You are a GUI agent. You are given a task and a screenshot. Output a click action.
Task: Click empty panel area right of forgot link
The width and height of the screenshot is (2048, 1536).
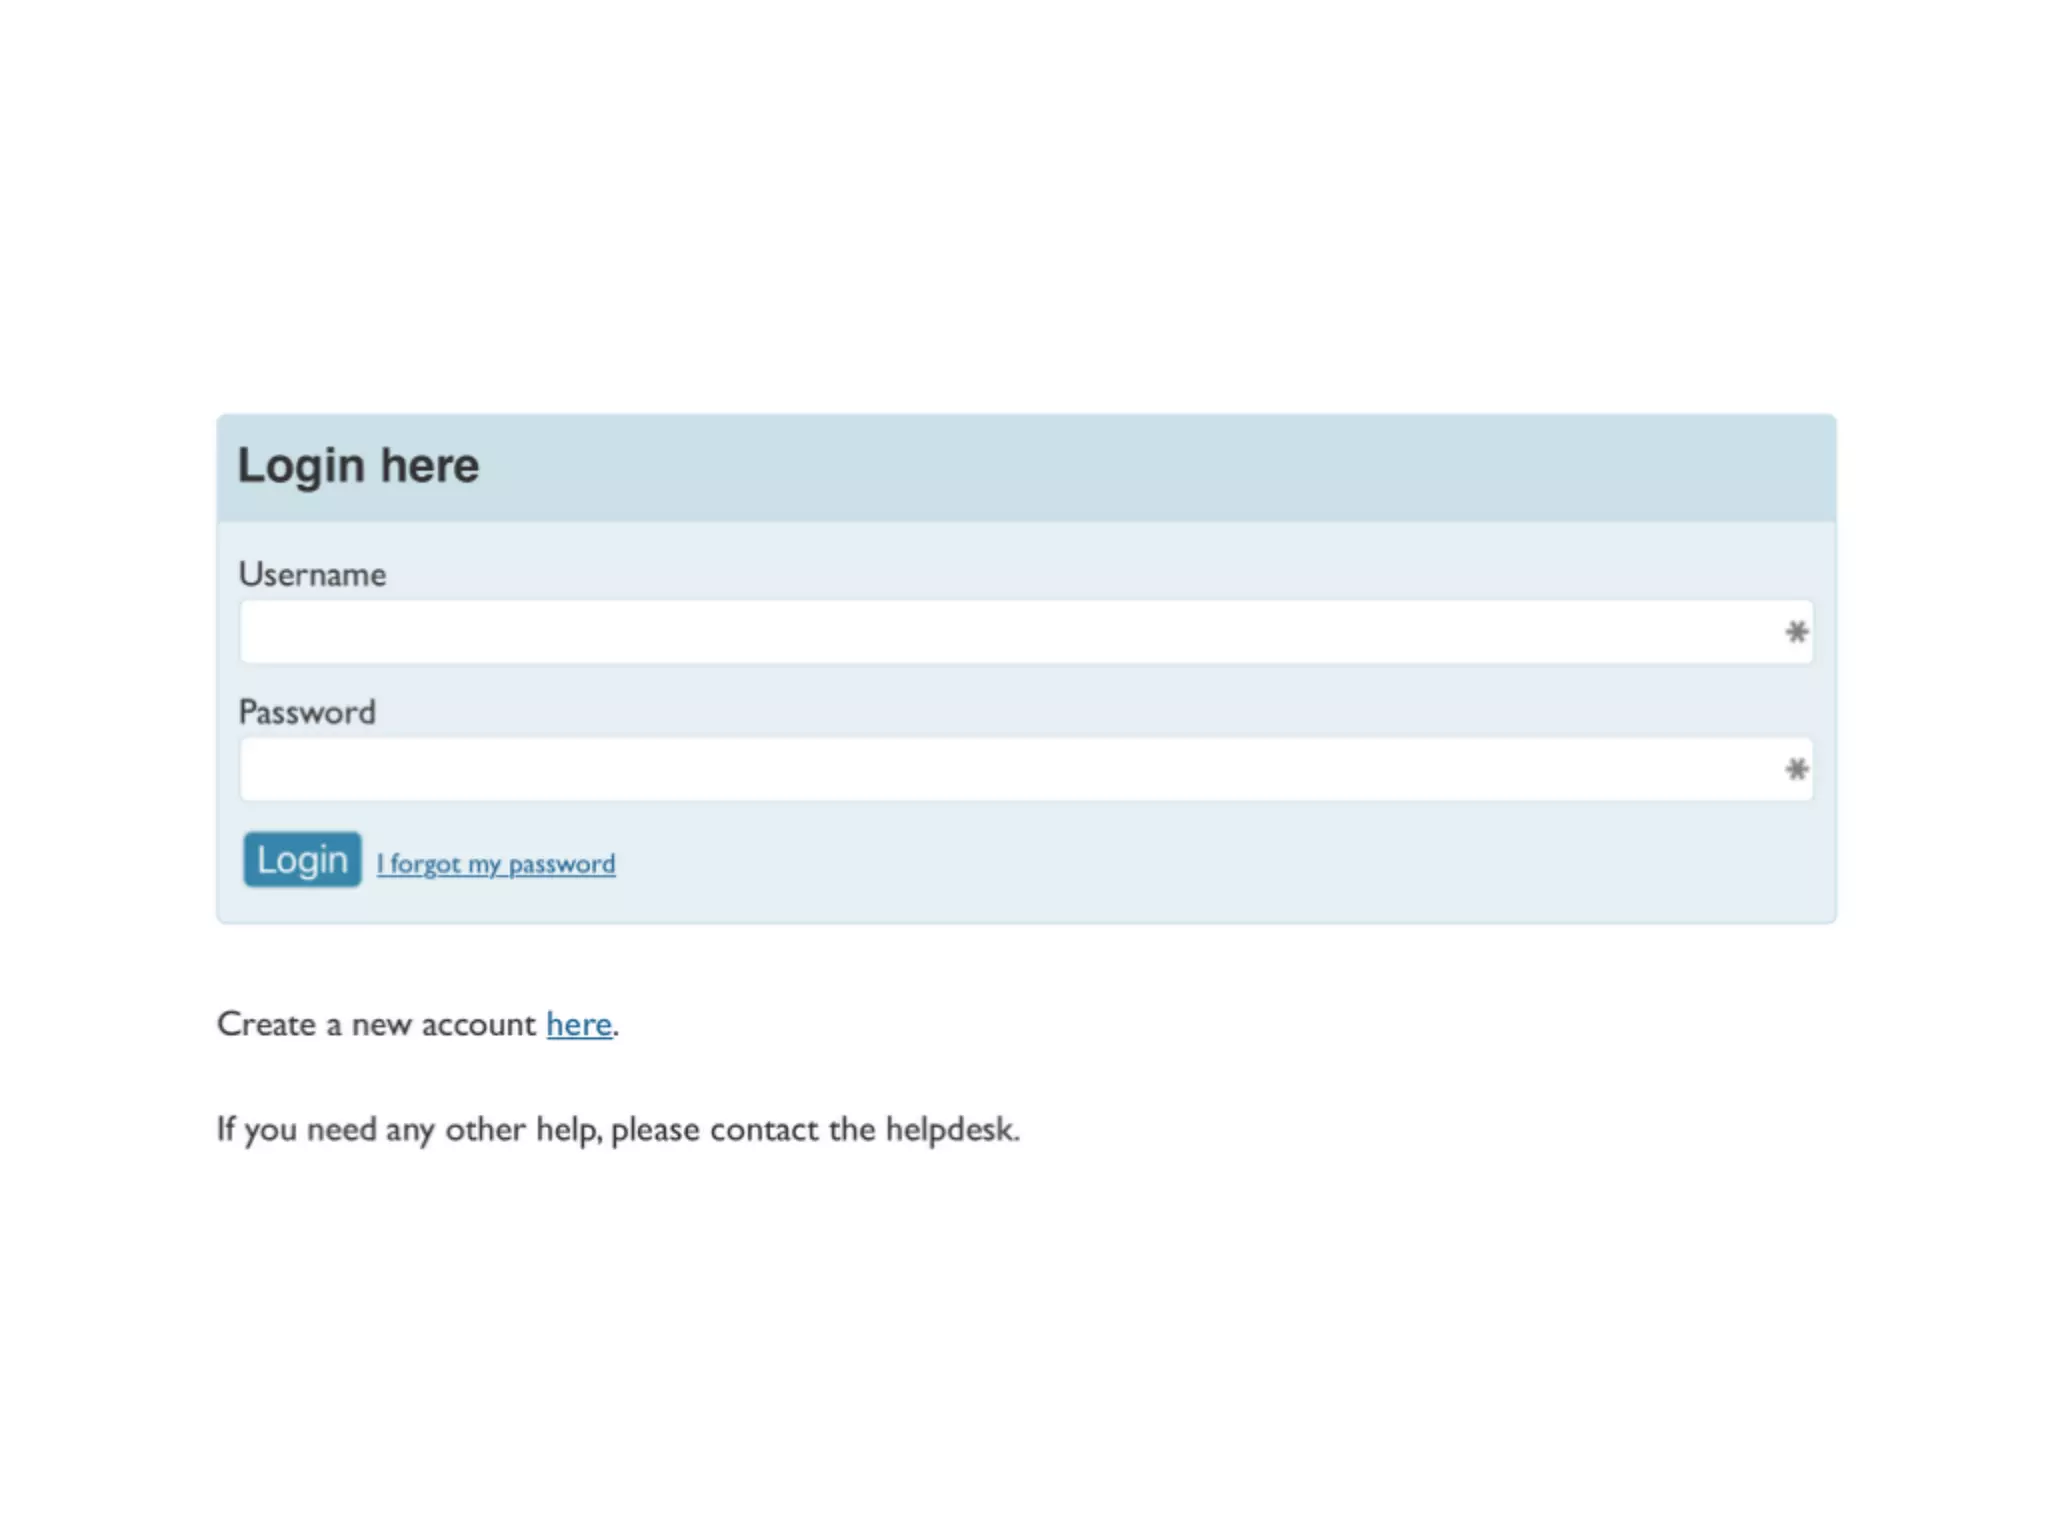(1200, 862)
